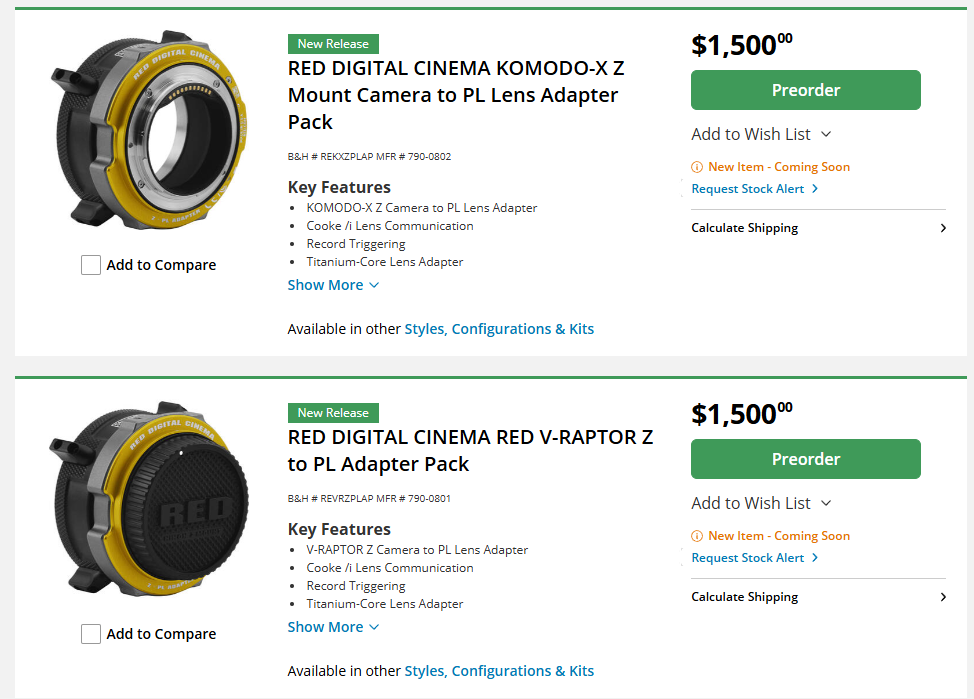
Task: Open KOMODO-X Z Mount adapter product title
Action: click(455, 95)
